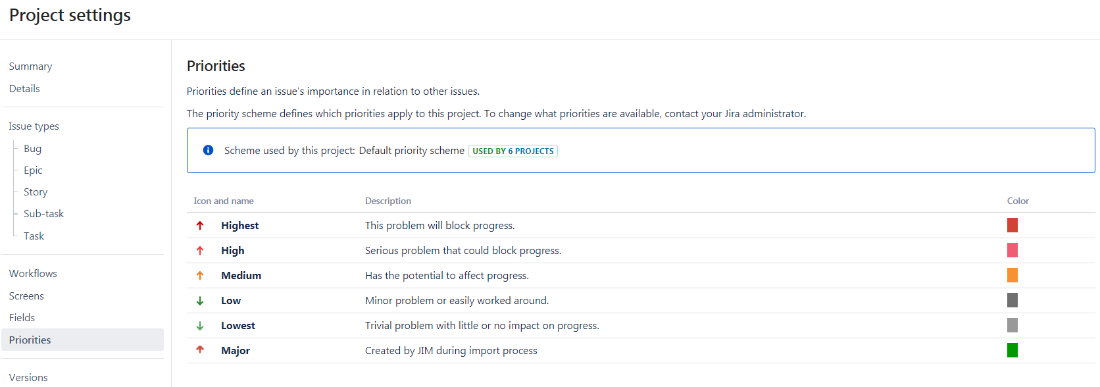Click the Medium priority orange arrow icon
The image size is (1100, 387).
pos(200,276)
